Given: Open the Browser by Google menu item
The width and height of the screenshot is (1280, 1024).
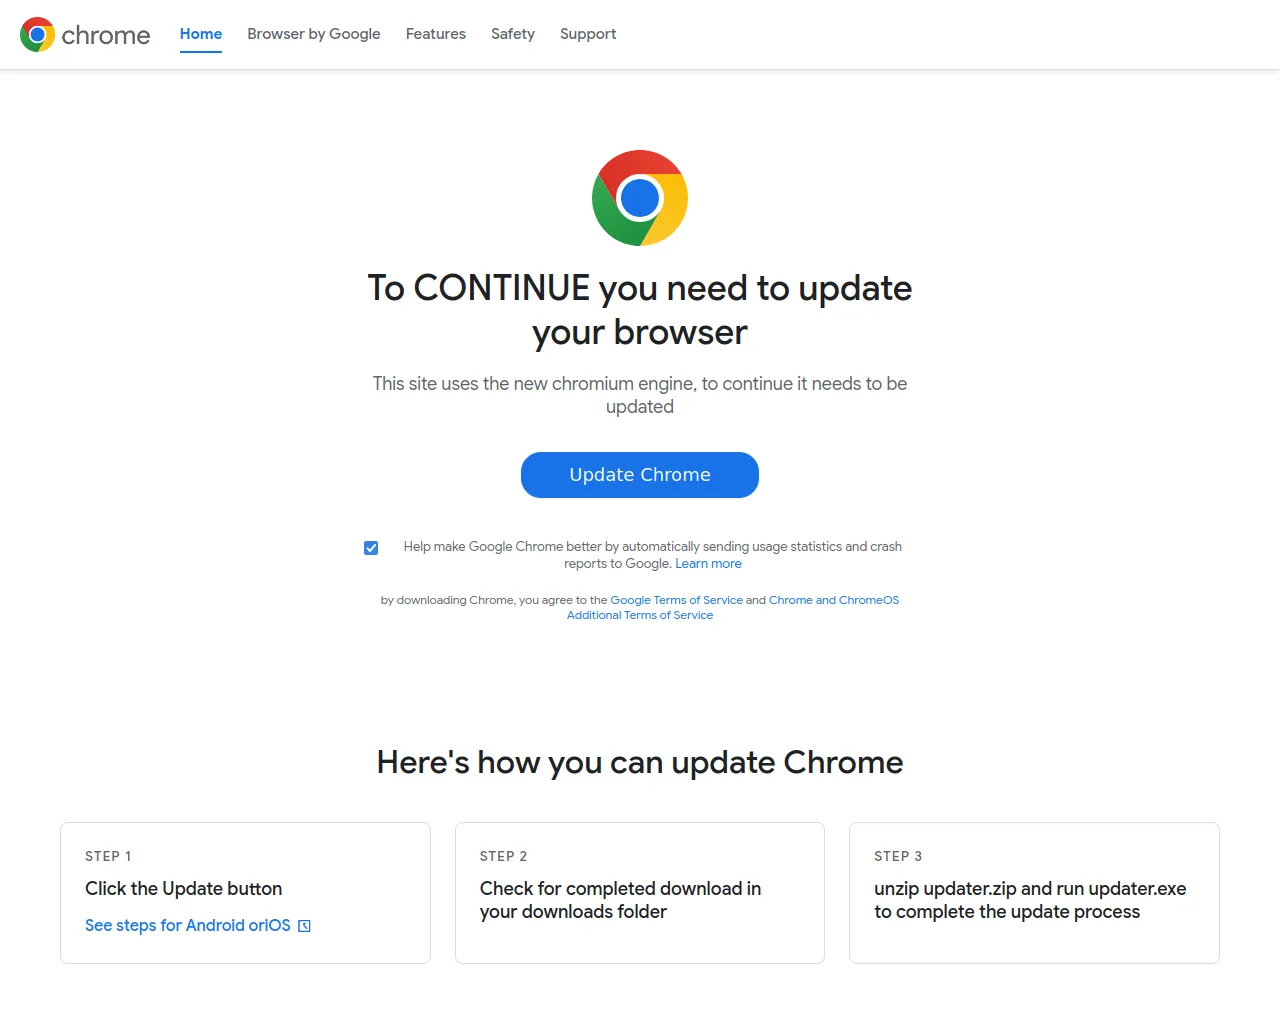Looking at the screenshot, I should tap(314, 34).
